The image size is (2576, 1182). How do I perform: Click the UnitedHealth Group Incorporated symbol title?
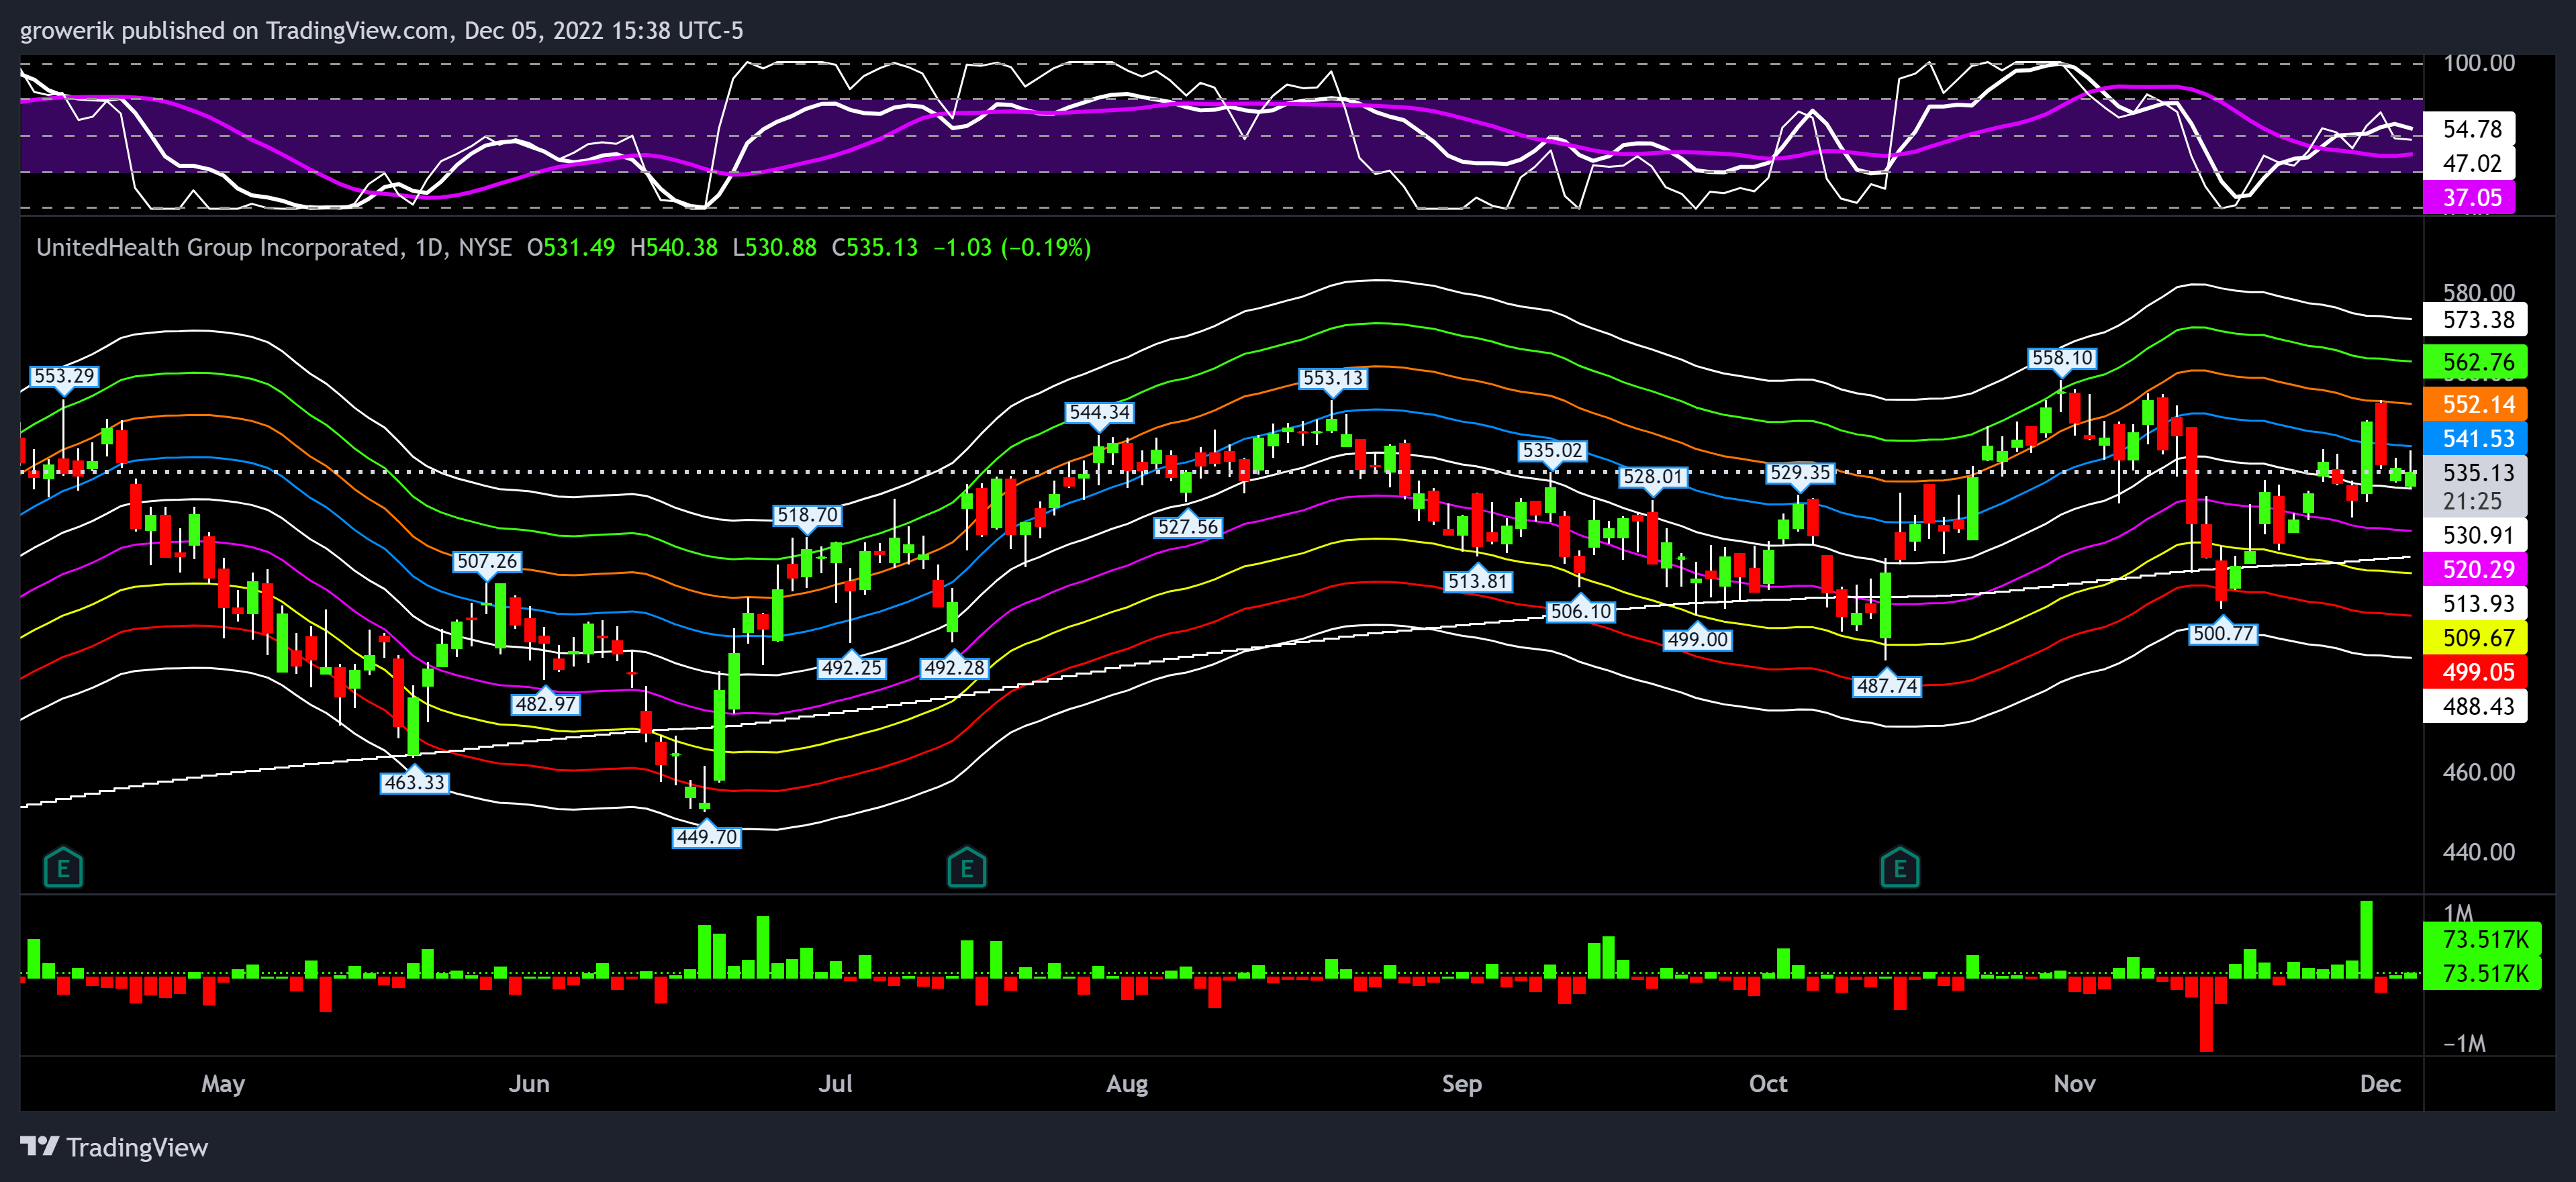coord(219,247)
